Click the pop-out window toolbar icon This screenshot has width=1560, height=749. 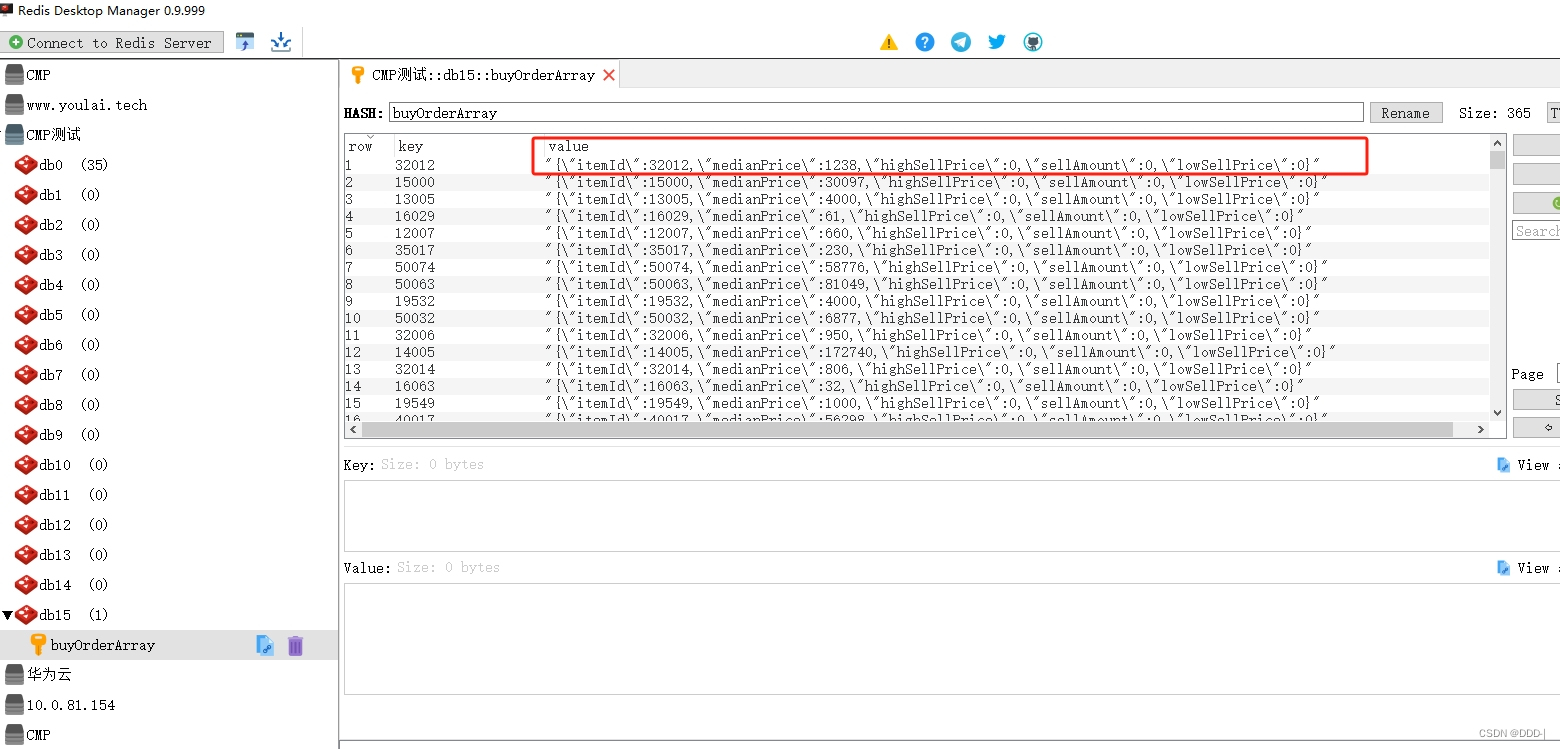coord(244,42)
